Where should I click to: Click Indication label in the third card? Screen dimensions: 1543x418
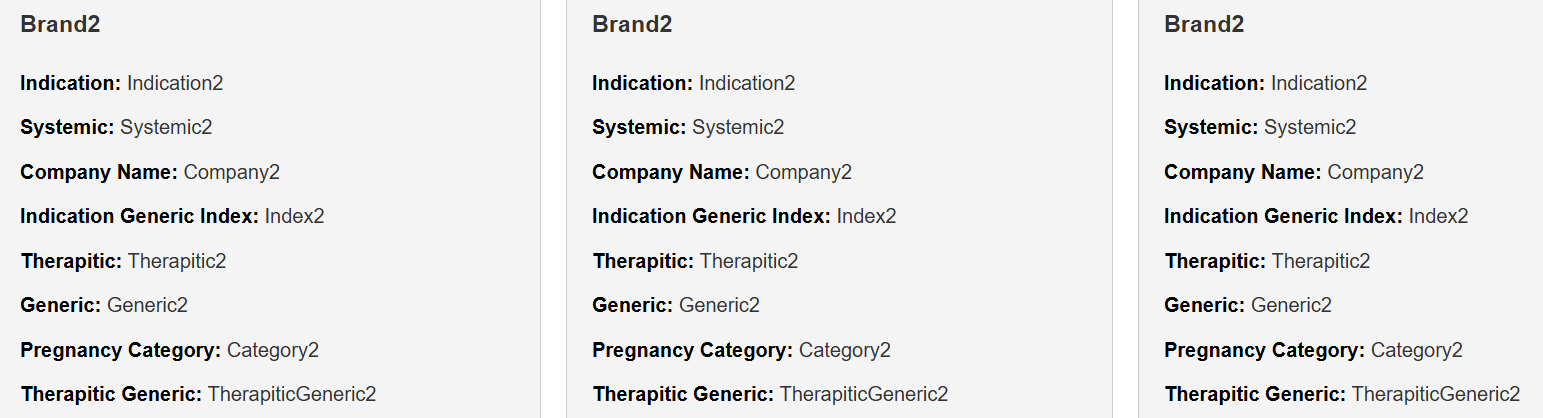pyautogui.click(x=1214, y=83)
